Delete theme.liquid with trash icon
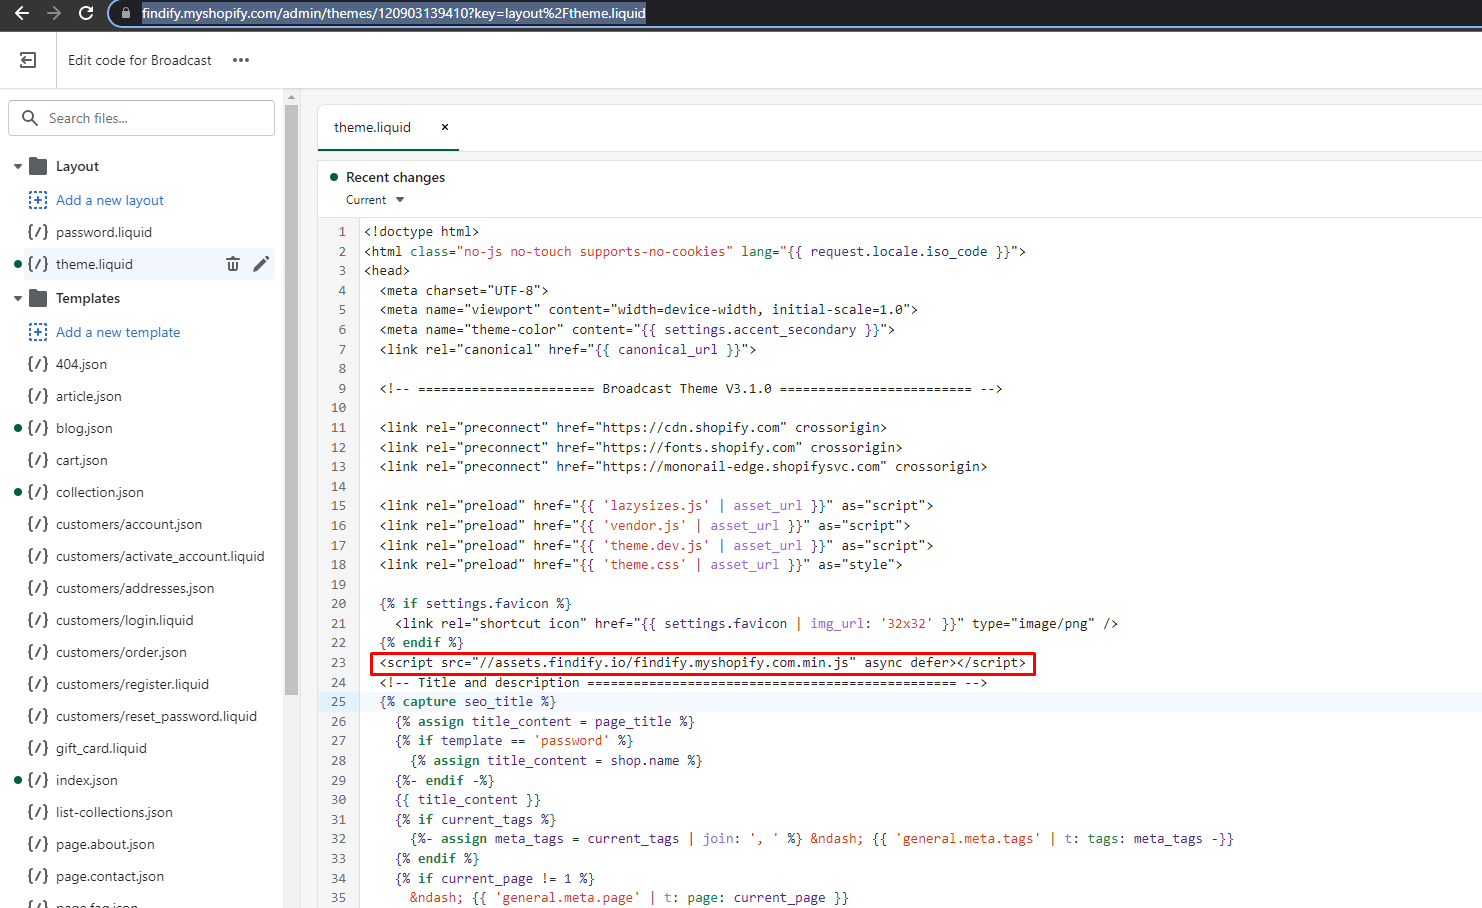1482x908 pixels. [x=233, y=264]
